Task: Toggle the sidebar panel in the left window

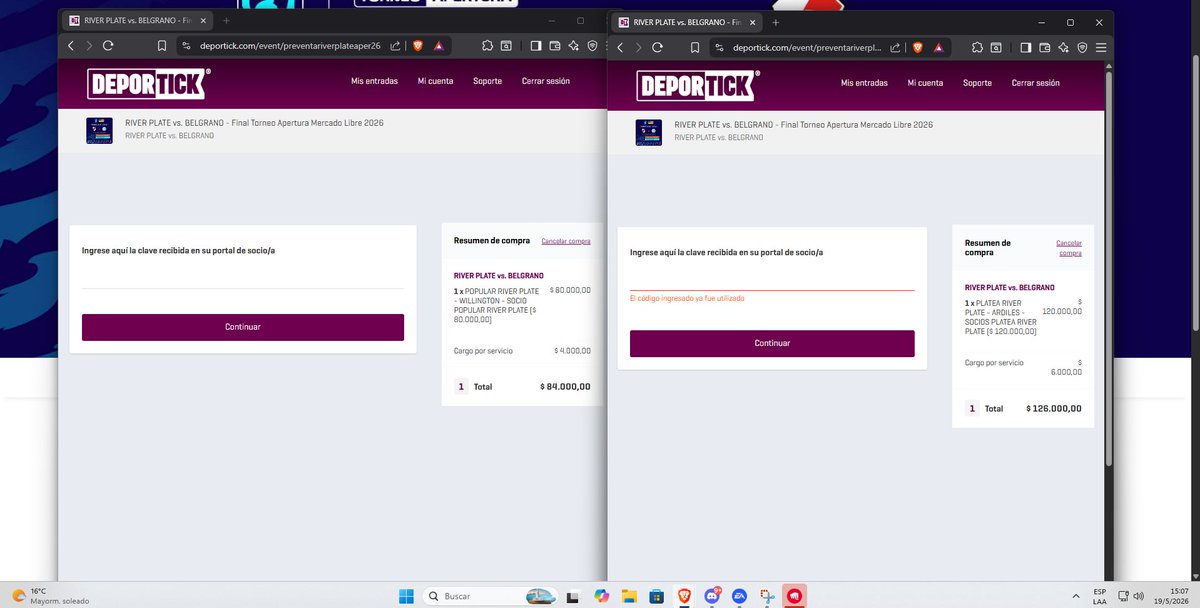Action: coord(536,45)
